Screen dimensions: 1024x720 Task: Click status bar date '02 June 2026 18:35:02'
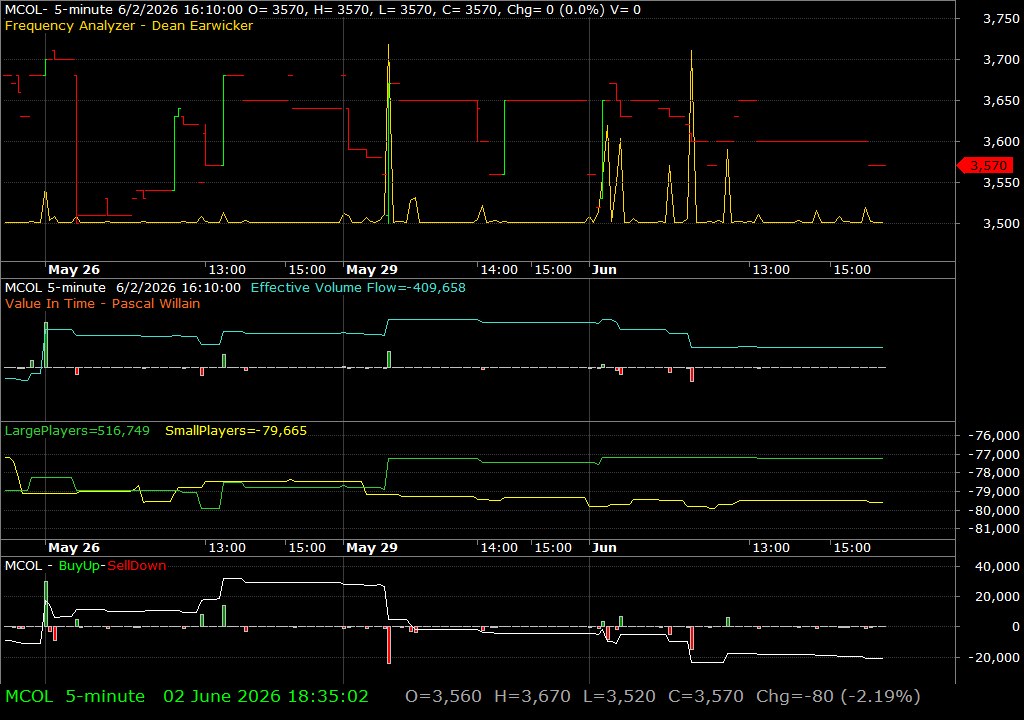tap(266, 696)
